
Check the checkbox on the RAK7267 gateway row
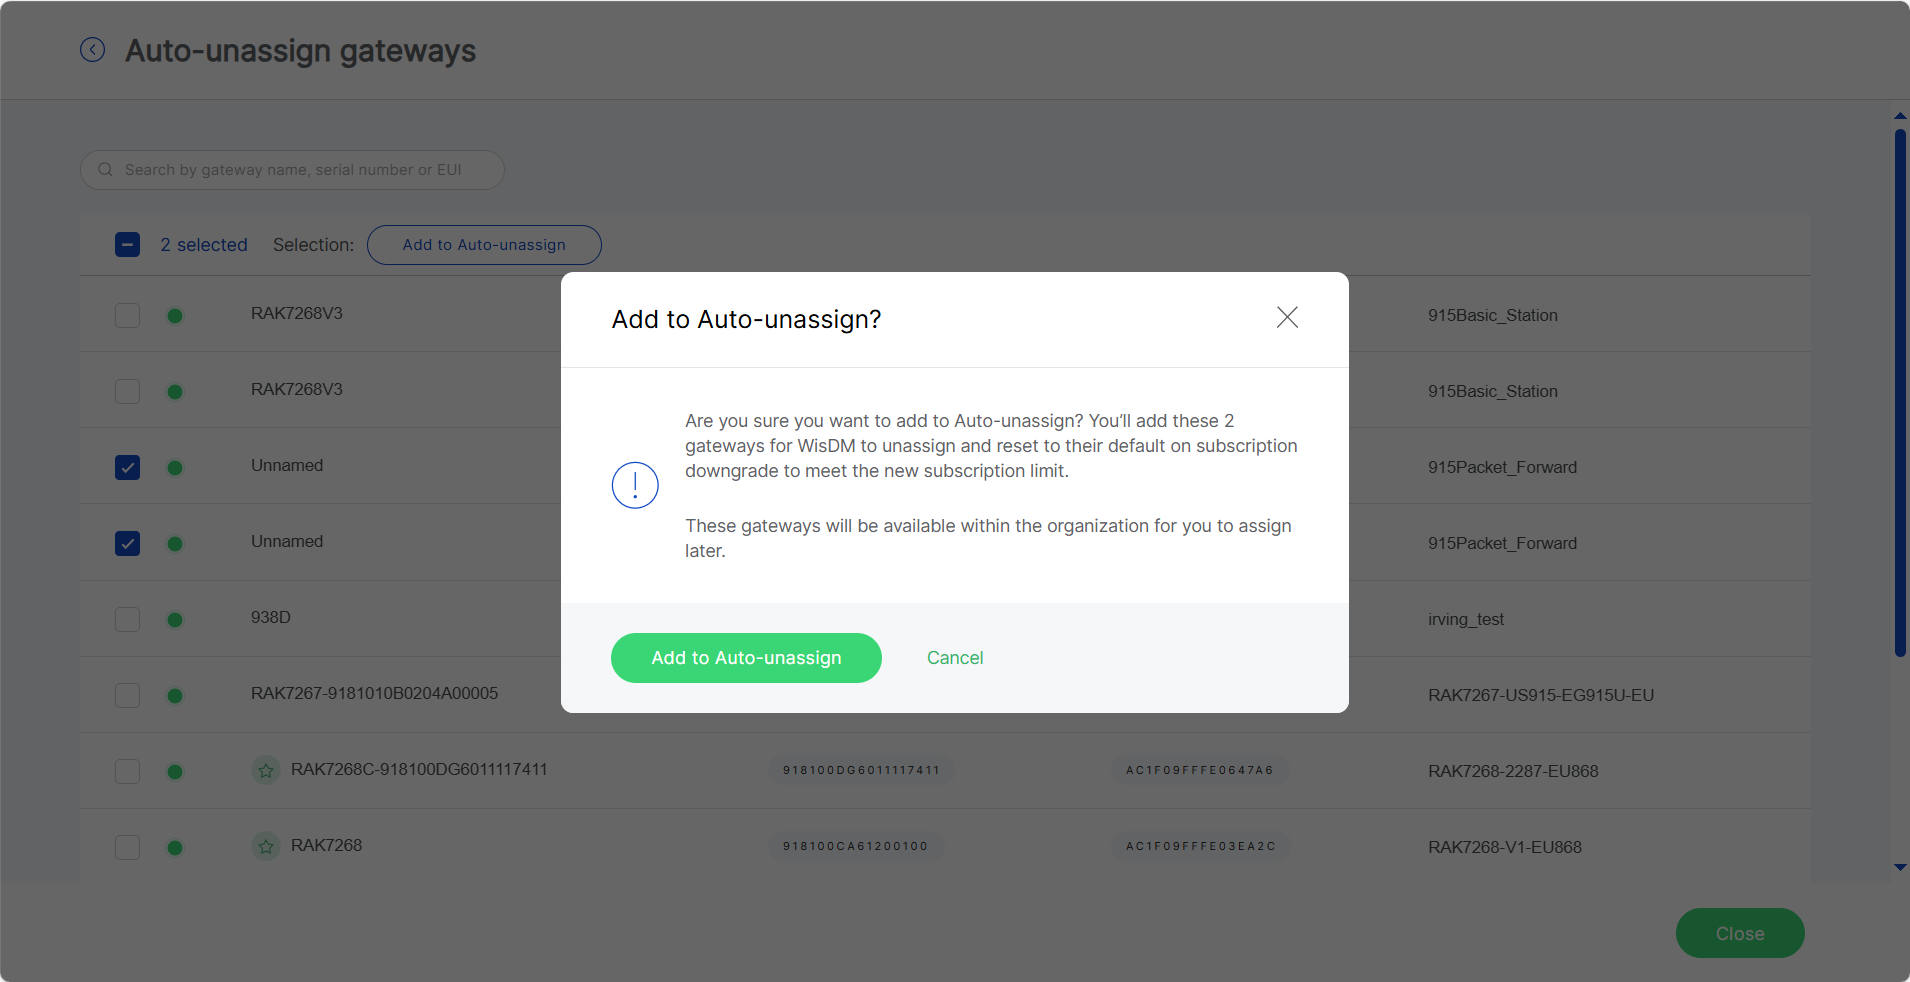click(127, 695)
